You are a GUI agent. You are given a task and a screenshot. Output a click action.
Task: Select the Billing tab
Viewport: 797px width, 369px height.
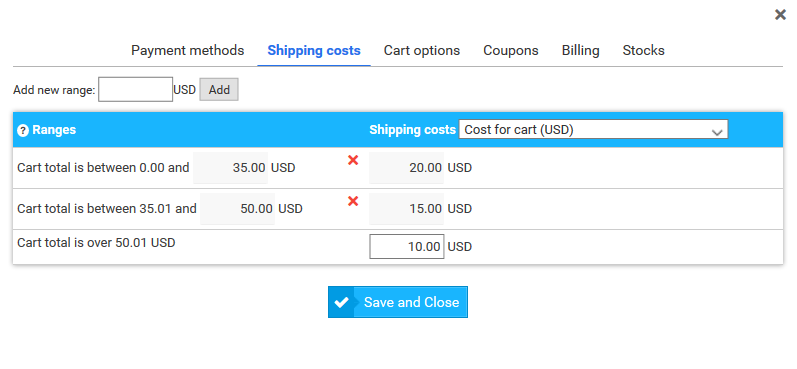pyautogui.click(x=580, y=50)
